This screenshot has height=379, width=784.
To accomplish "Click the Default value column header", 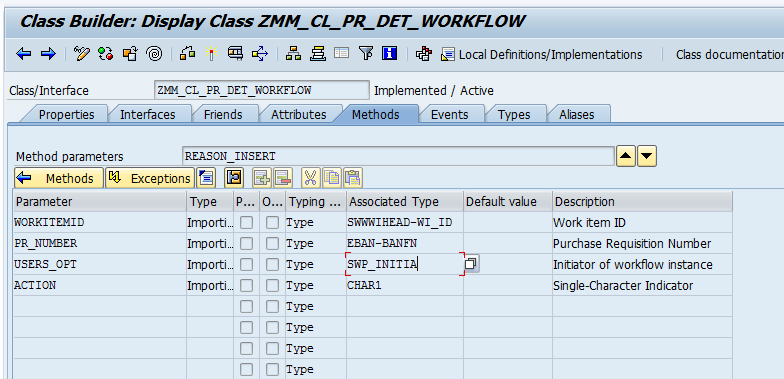I will point(508,202).
